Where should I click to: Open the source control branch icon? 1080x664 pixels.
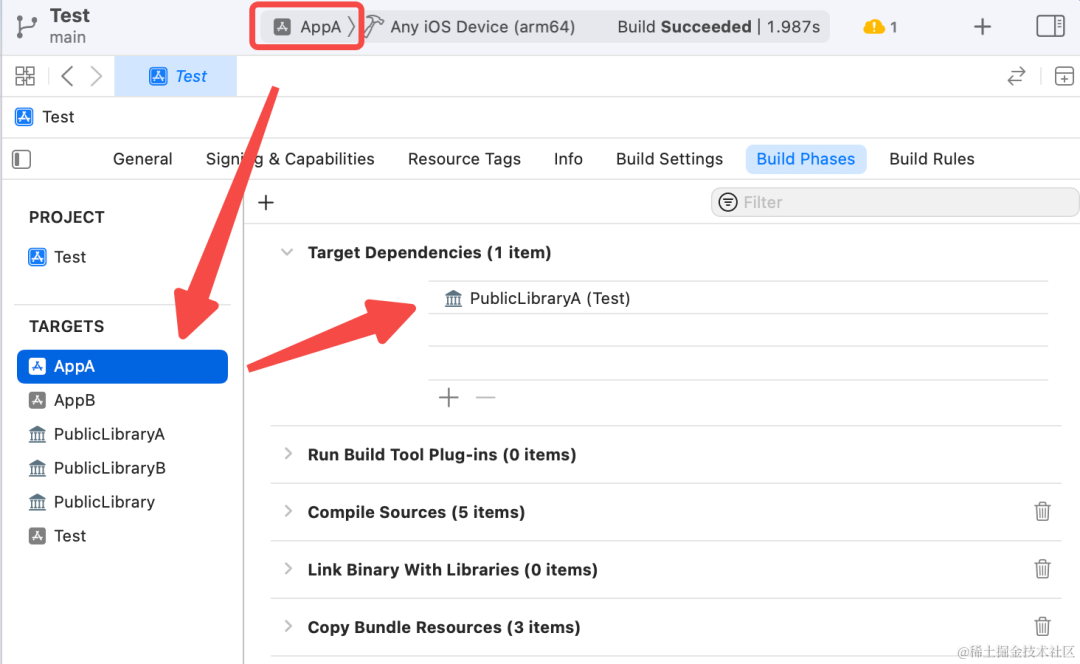26,26
